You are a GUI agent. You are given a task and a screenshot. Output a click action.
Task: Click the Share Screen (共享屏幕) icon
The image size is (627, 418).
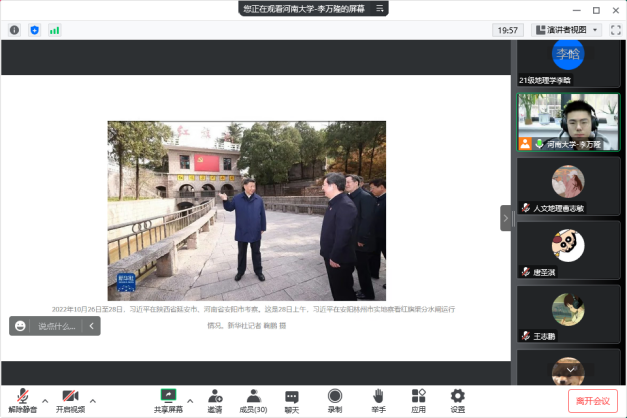[168, 397]
